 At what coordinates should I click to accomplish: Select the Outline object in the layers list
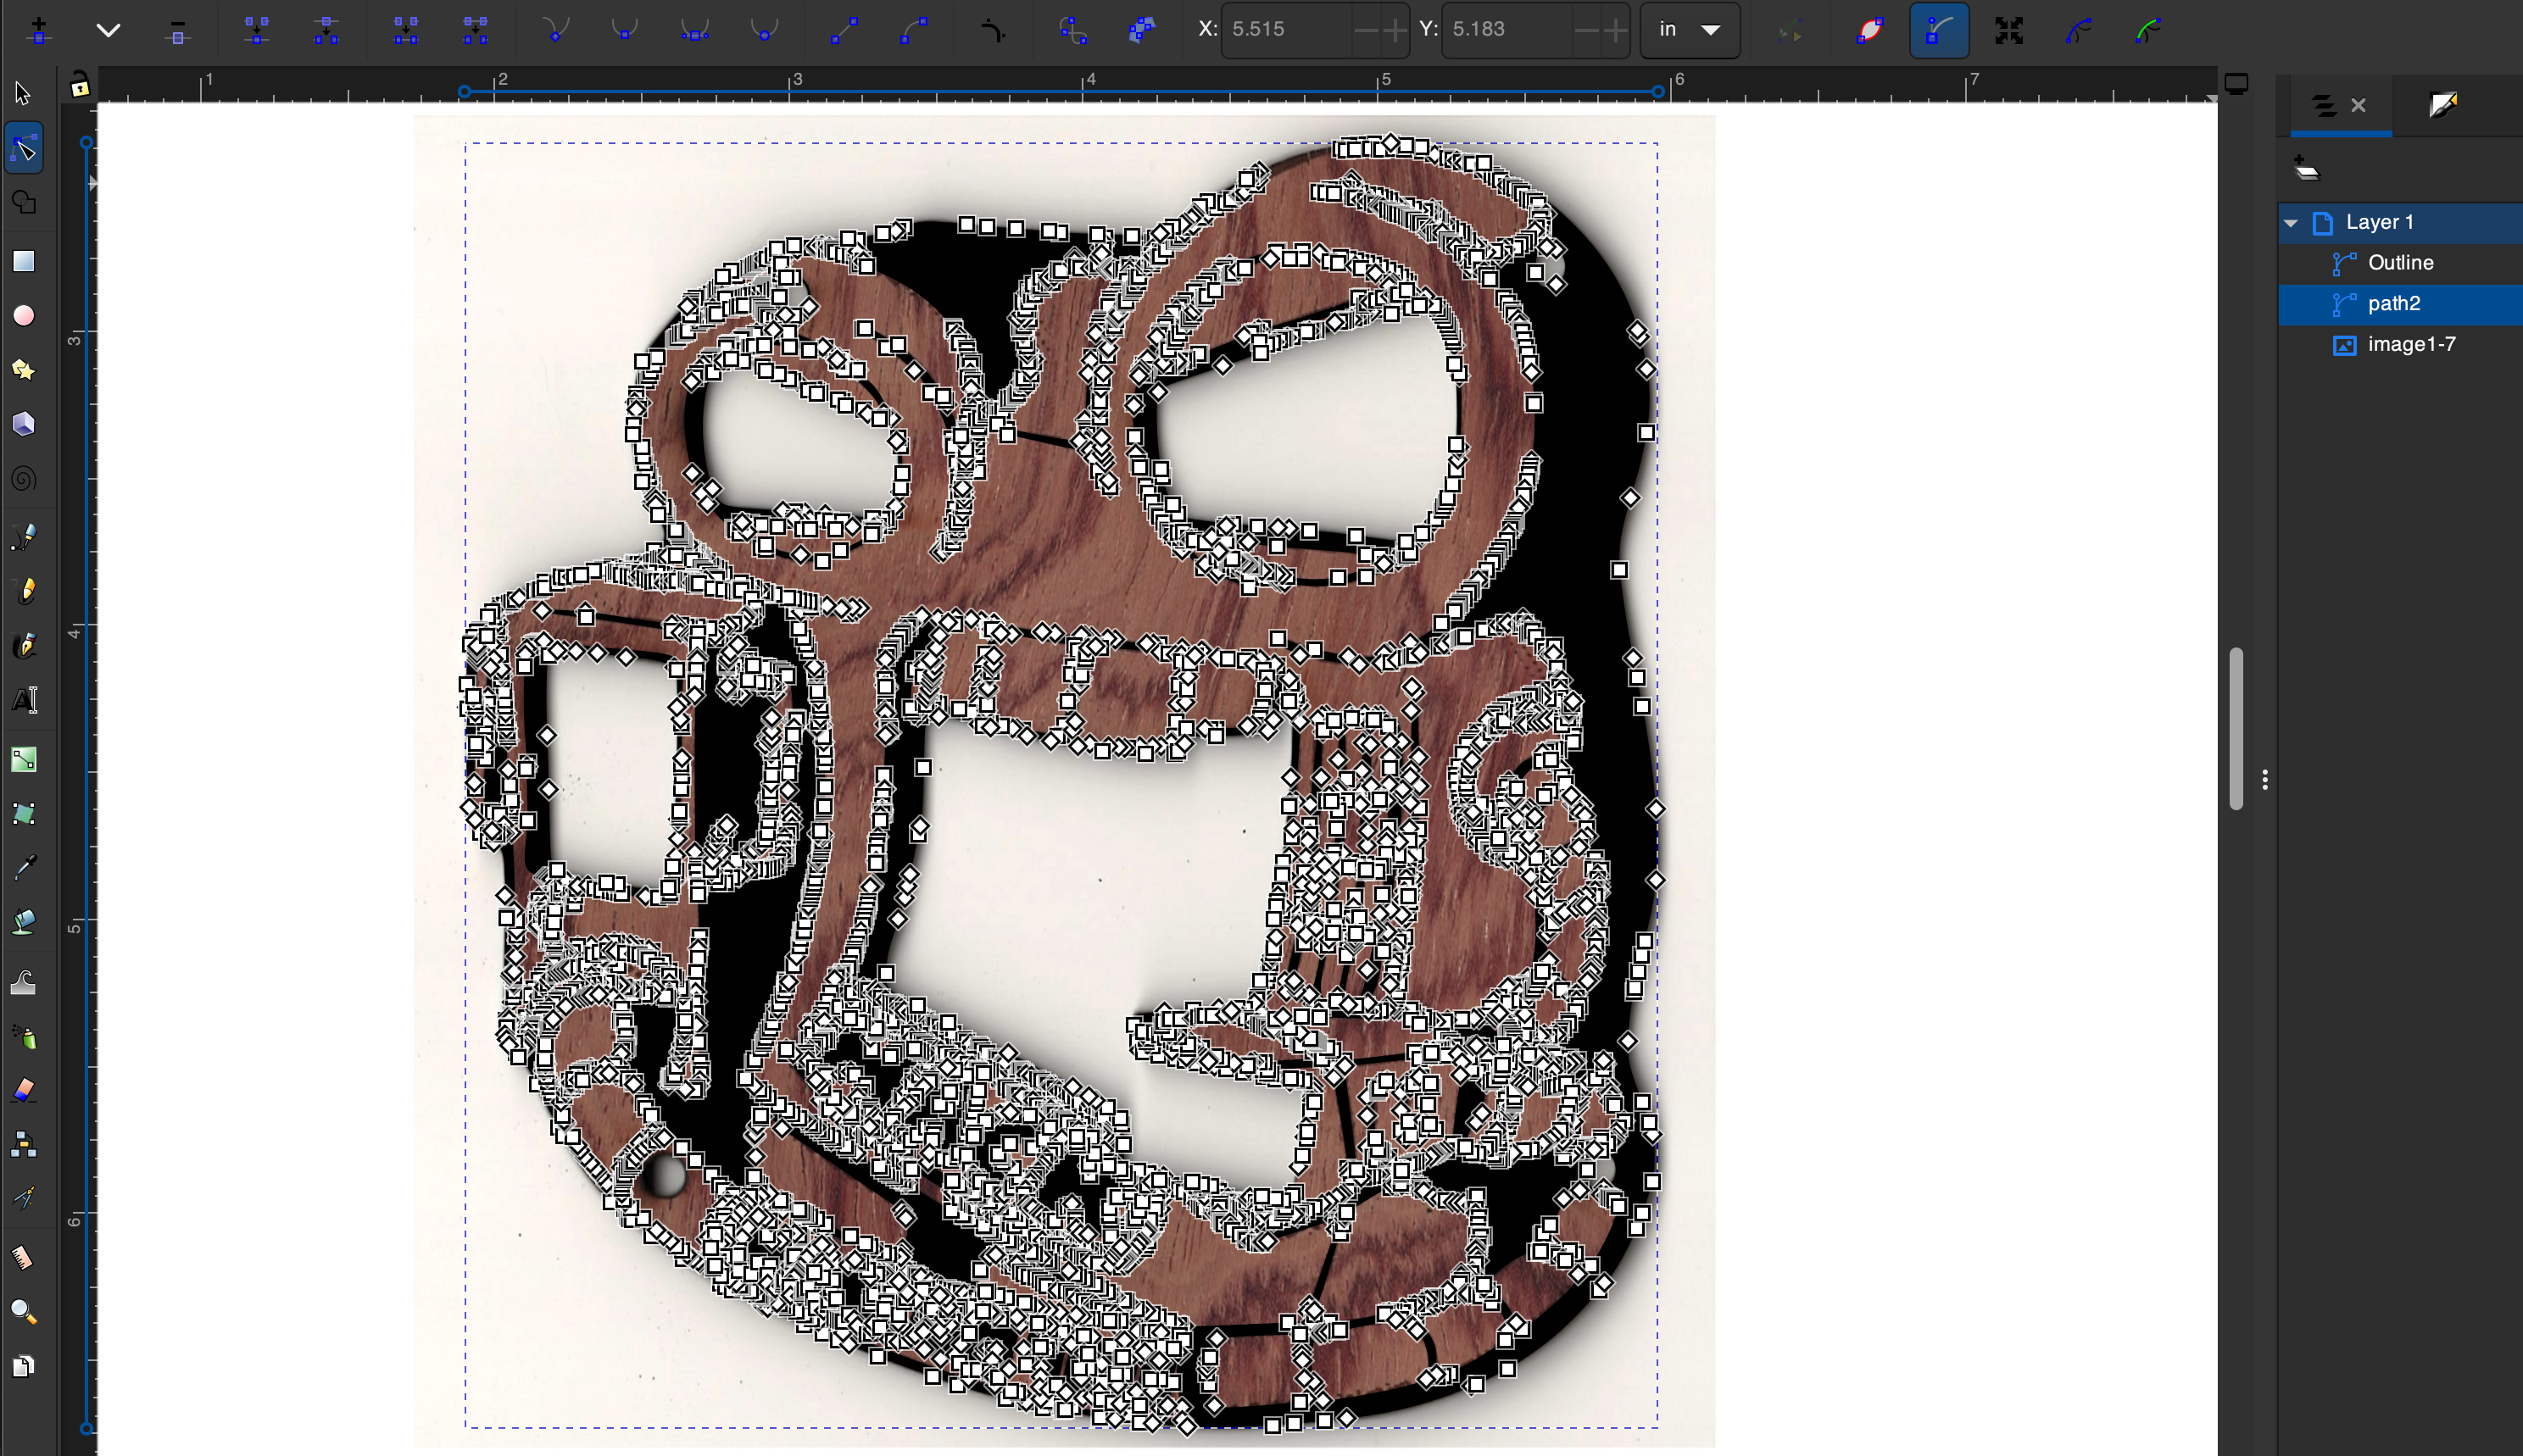pyautogui.click(x=2401, y=262)
